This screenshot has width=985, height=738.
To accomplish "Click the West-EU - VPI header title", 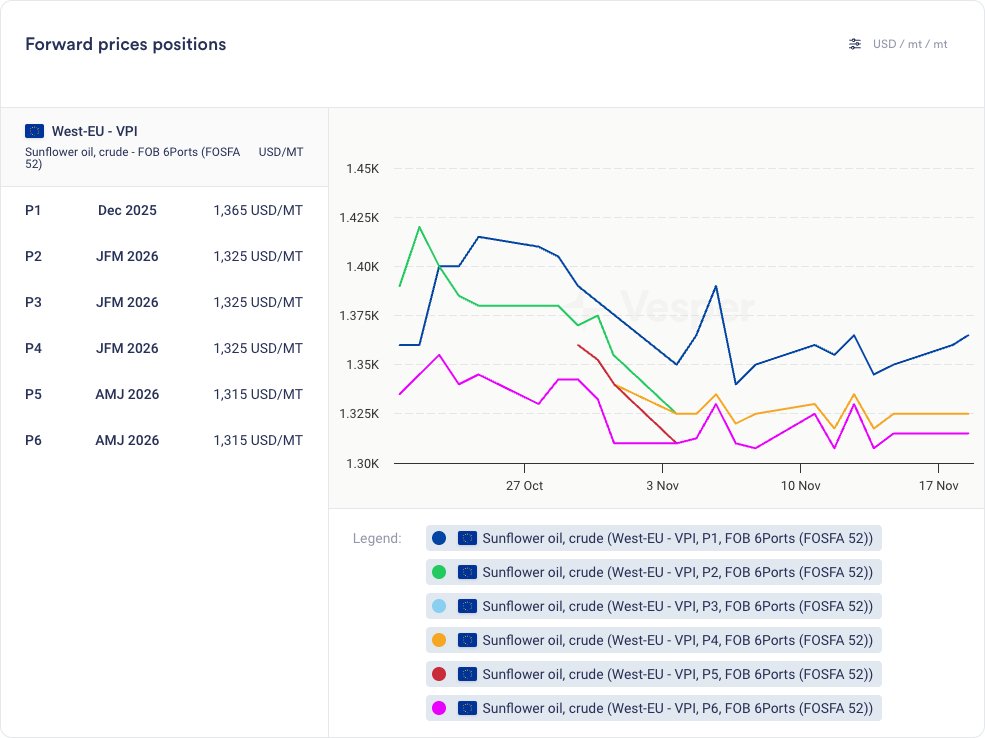I will [x=94, y=131].
